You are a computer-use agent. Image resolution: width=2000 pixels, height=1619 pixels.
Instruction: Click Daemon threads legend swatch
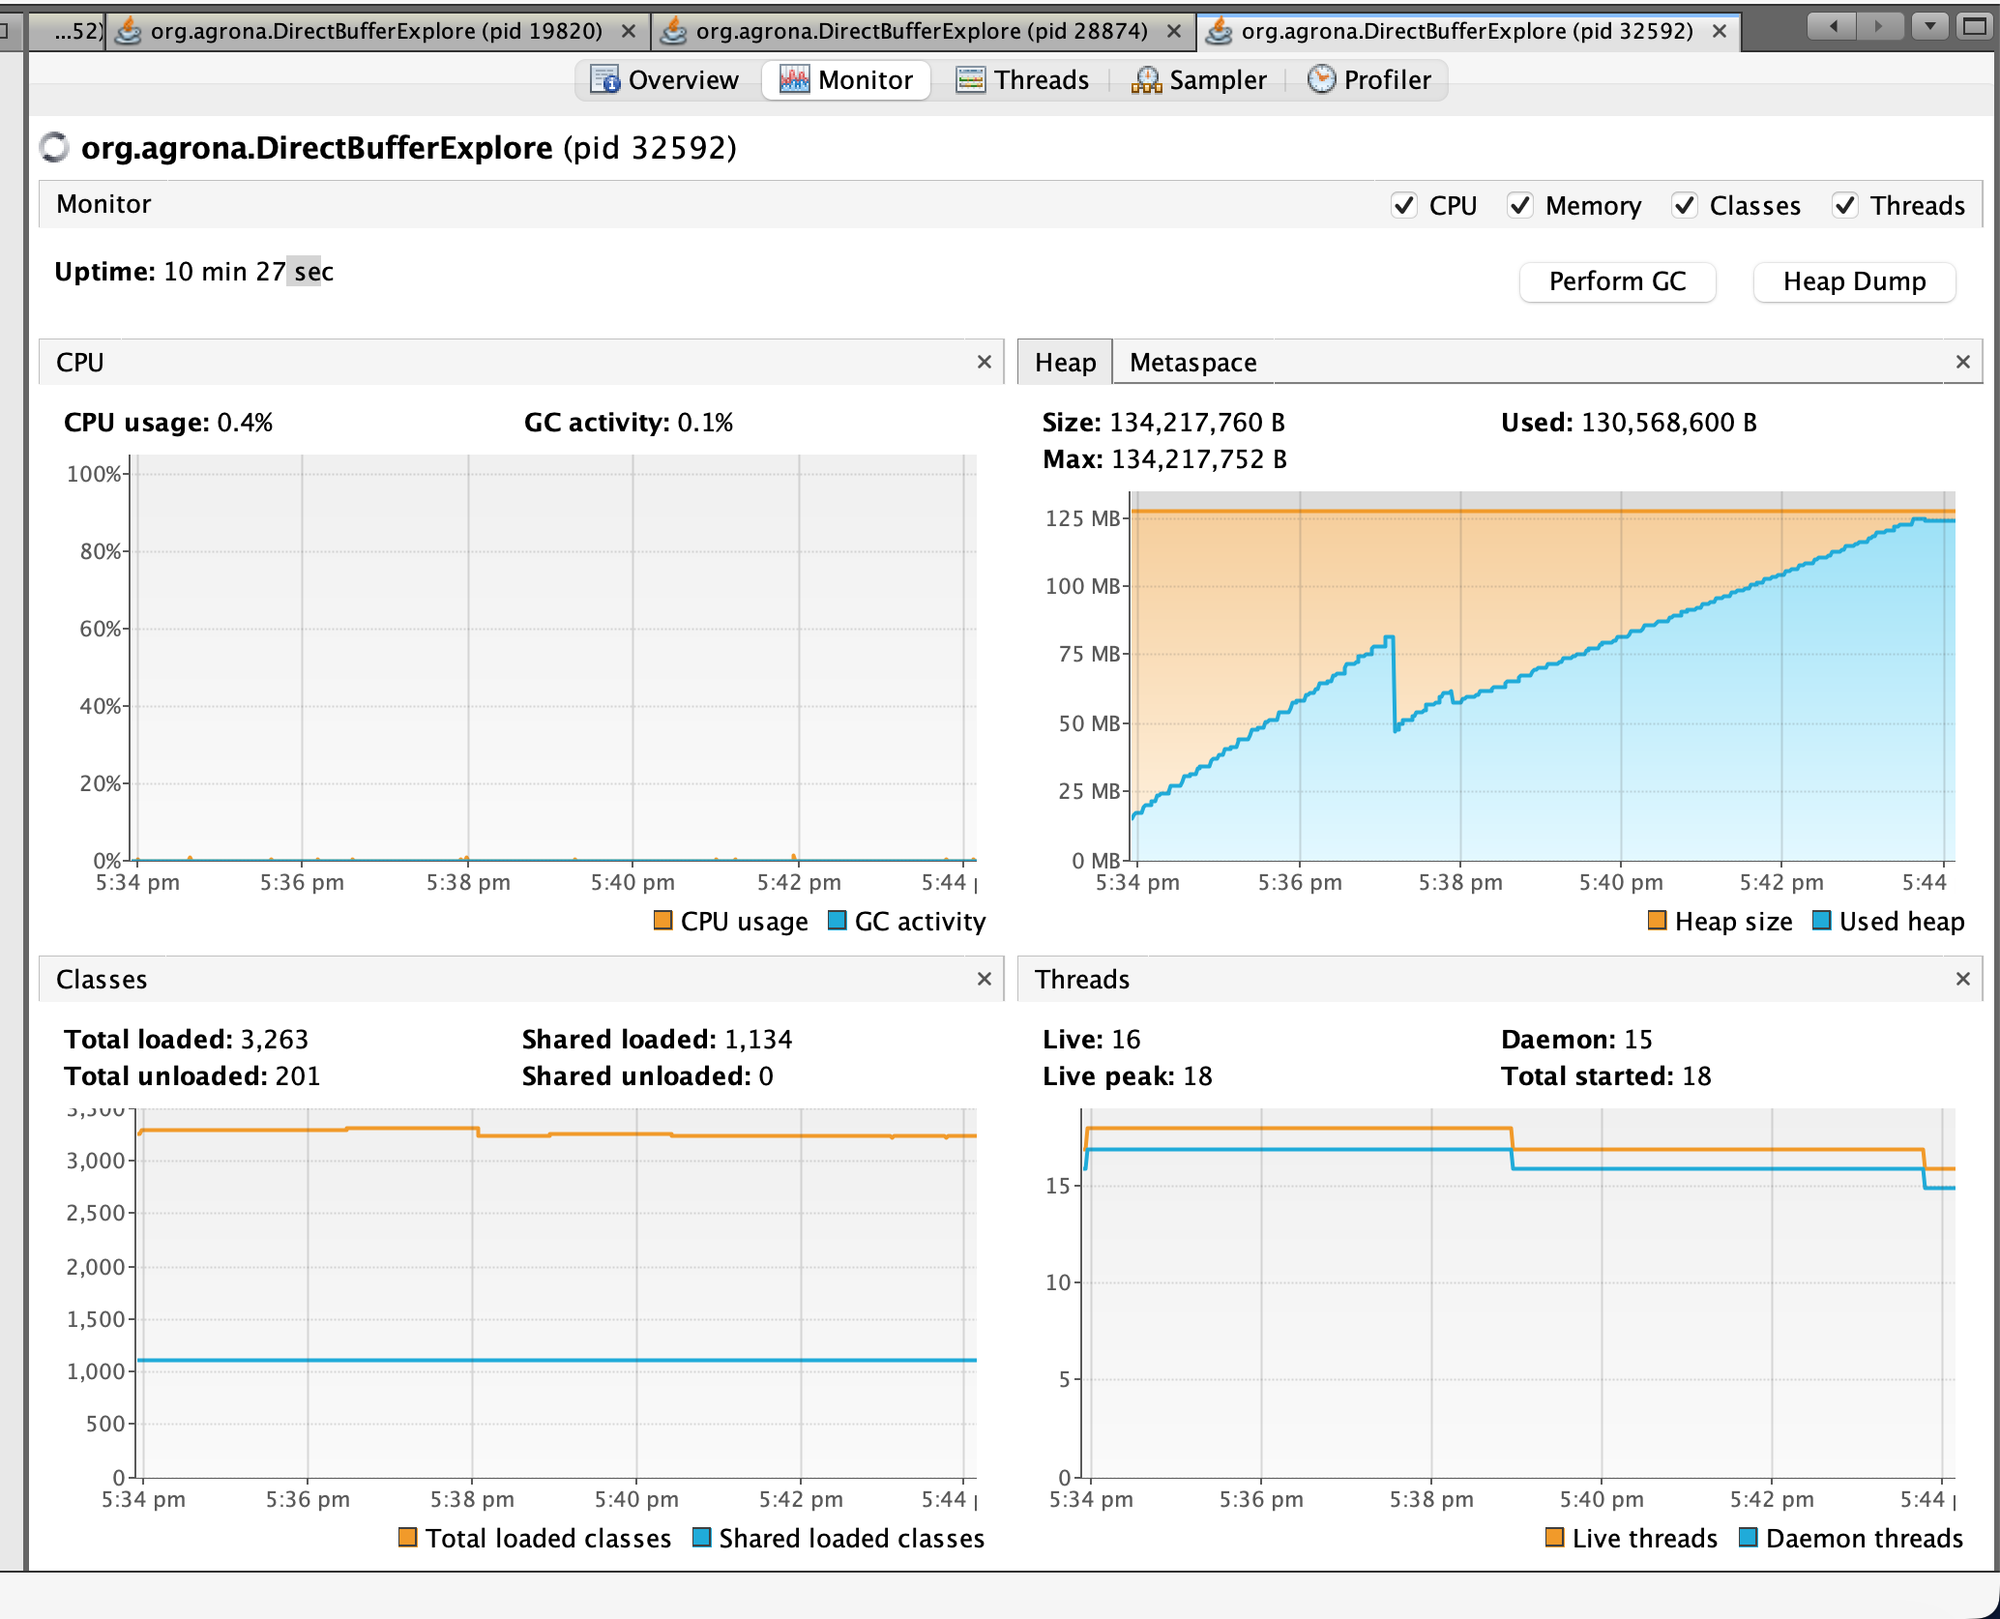point(1748,1537)
